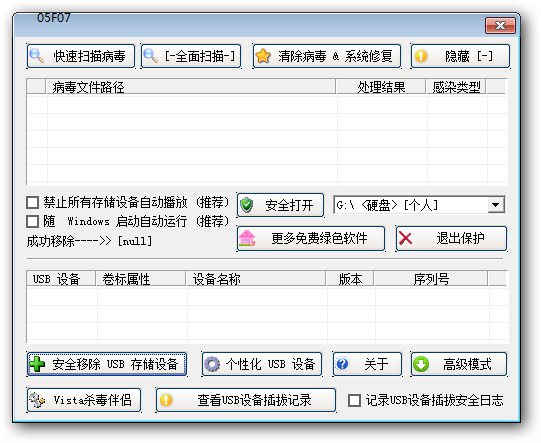Open the G:\ drive selection dropdown arrow

click(x=496, y=205)
